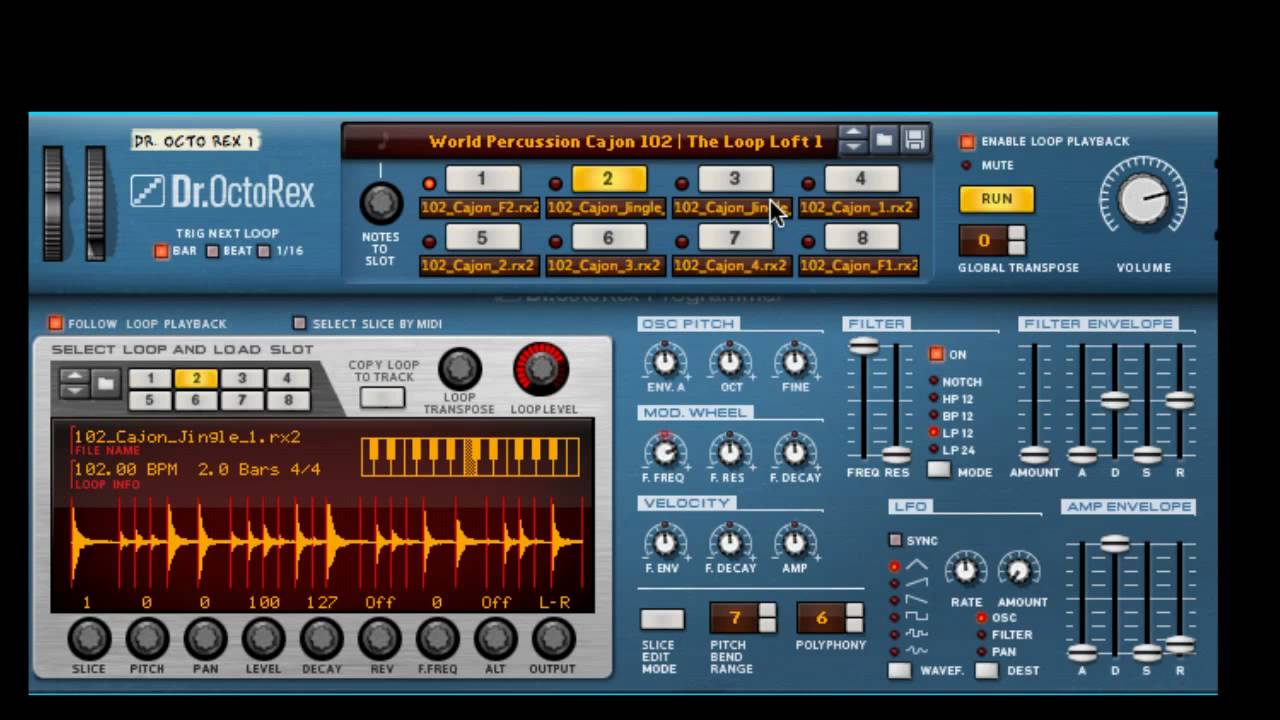The image size is (1280, 720).
Task: Toggle Enable Loop Playback
Action: click(x=967, y=142)
